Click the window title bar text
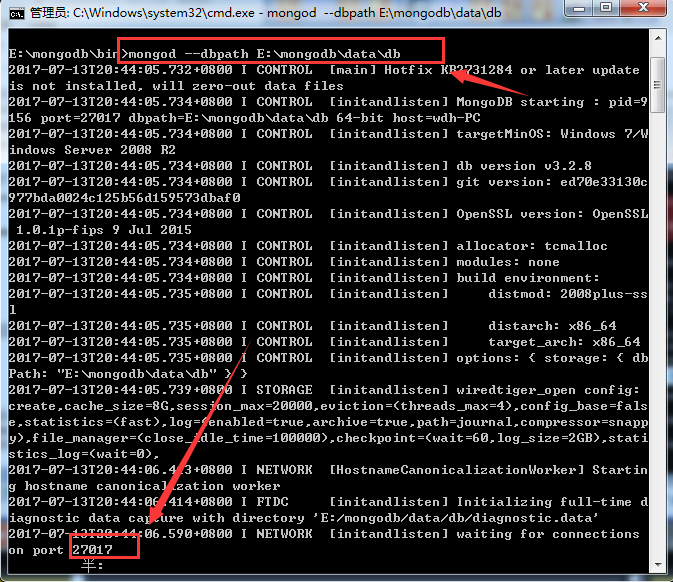Viewport: 673px width, 582px height. (265, 13)
